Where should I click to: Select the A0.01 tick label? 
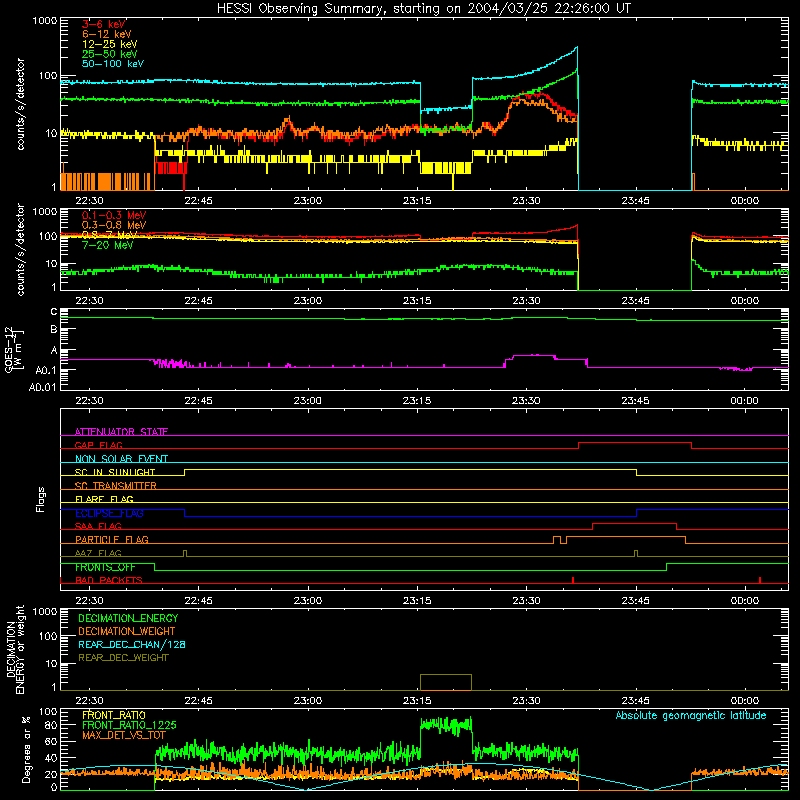pos(43,387)
